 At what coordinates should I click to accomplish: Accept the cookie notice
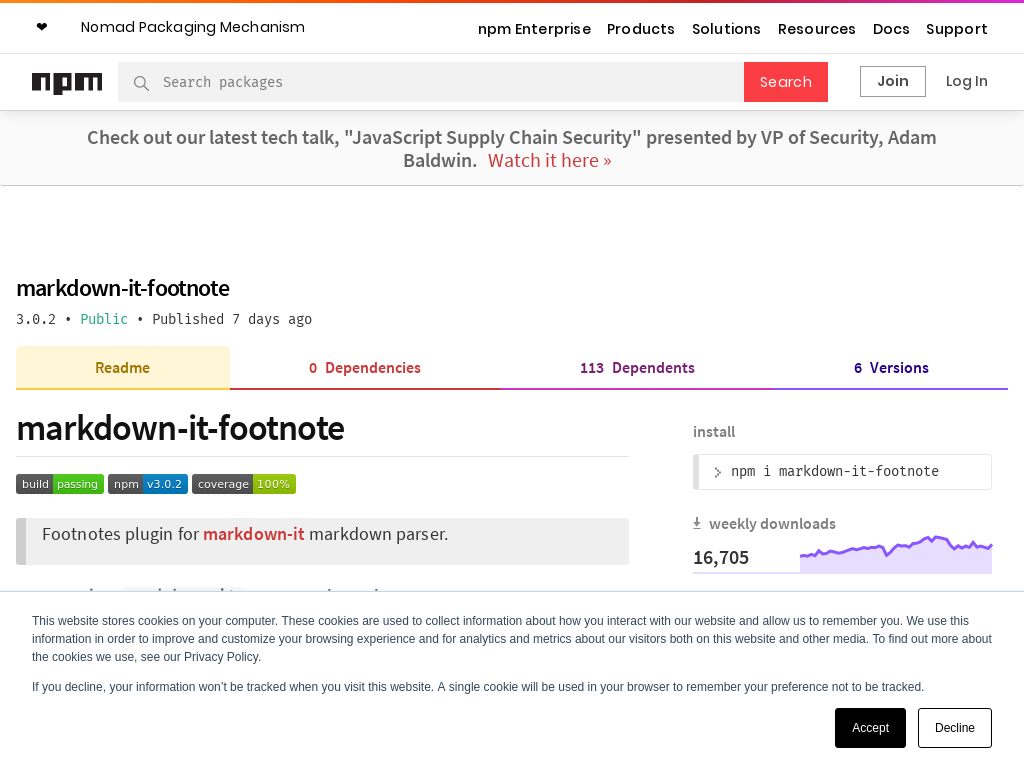coord(870,728)
